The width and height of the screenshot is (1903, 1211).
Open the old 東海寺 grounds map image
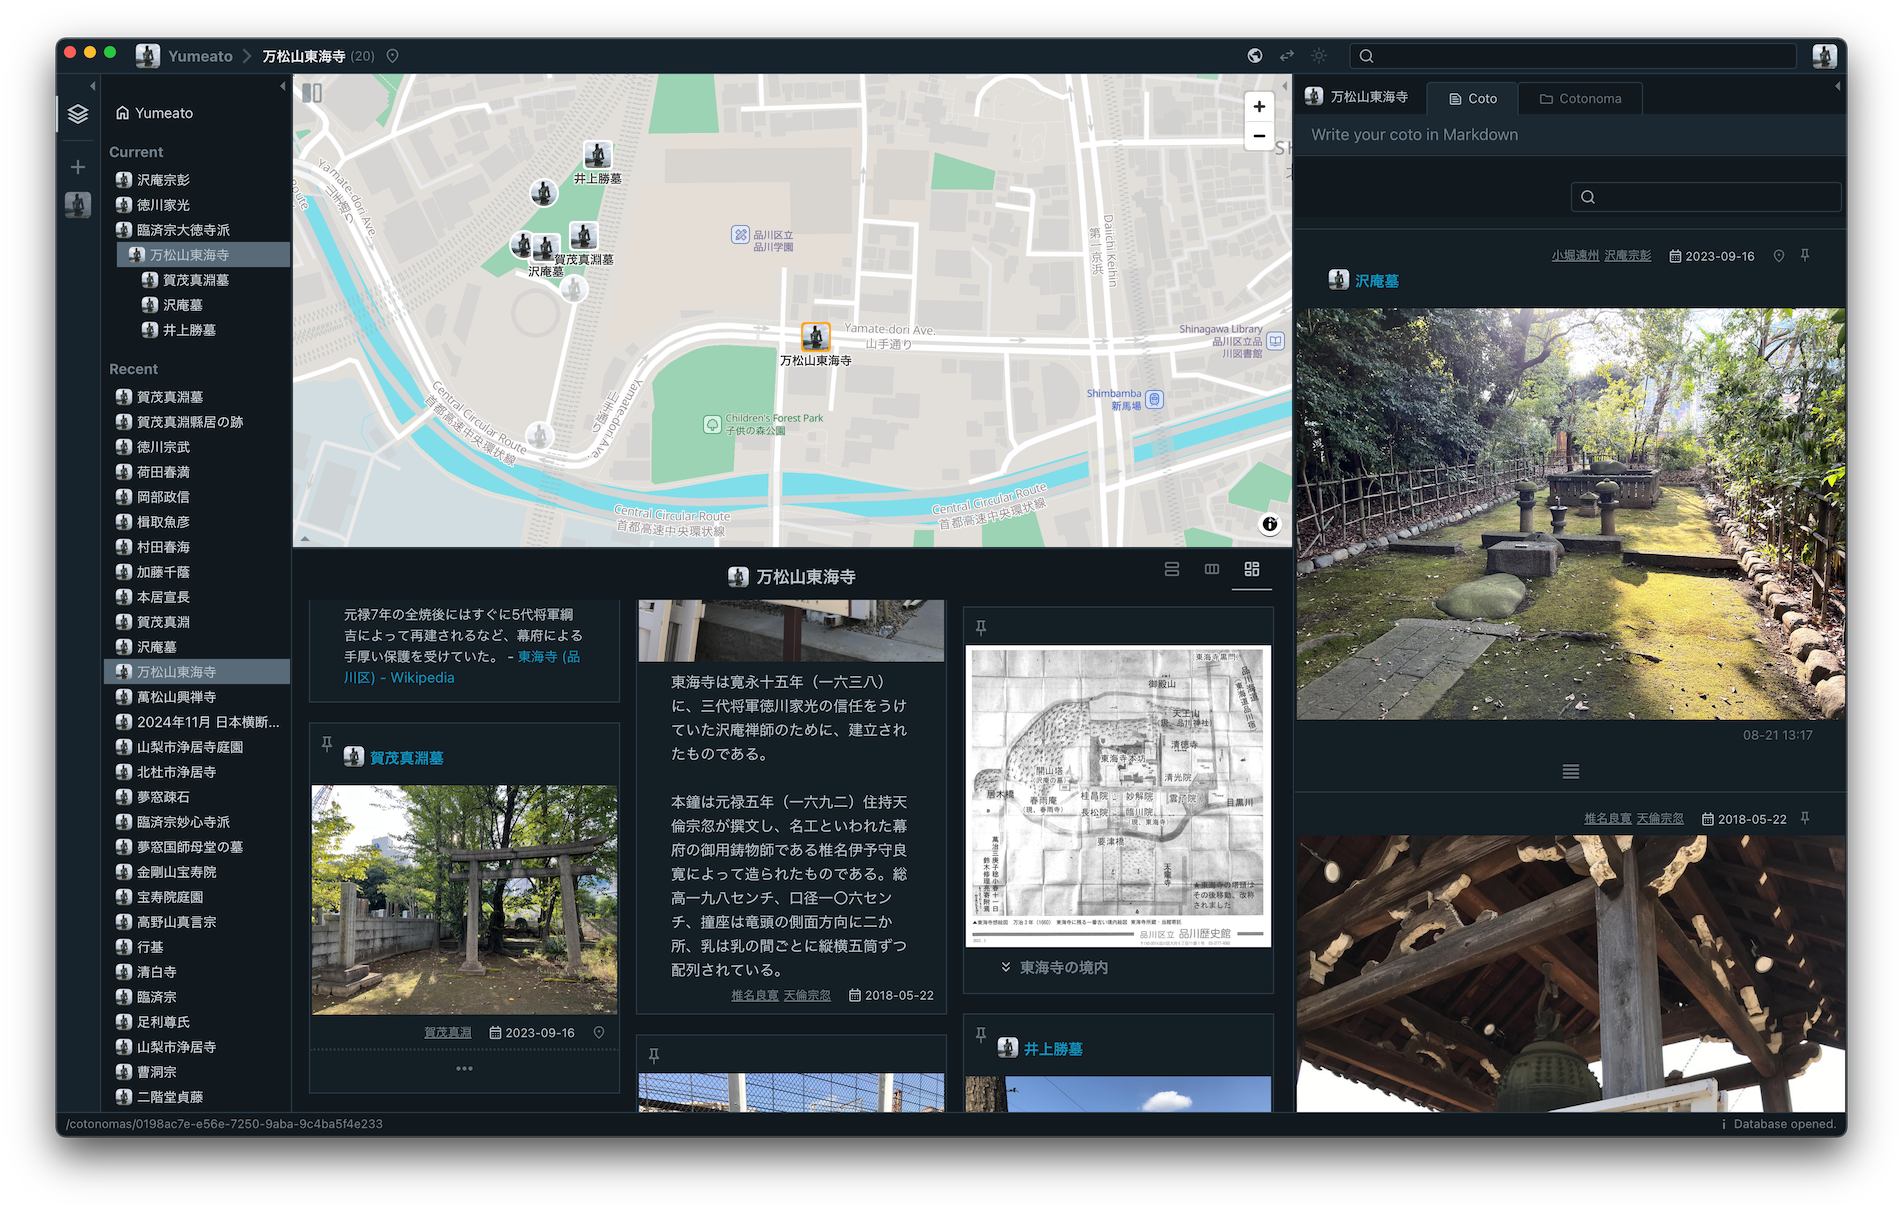(1118, 796)
